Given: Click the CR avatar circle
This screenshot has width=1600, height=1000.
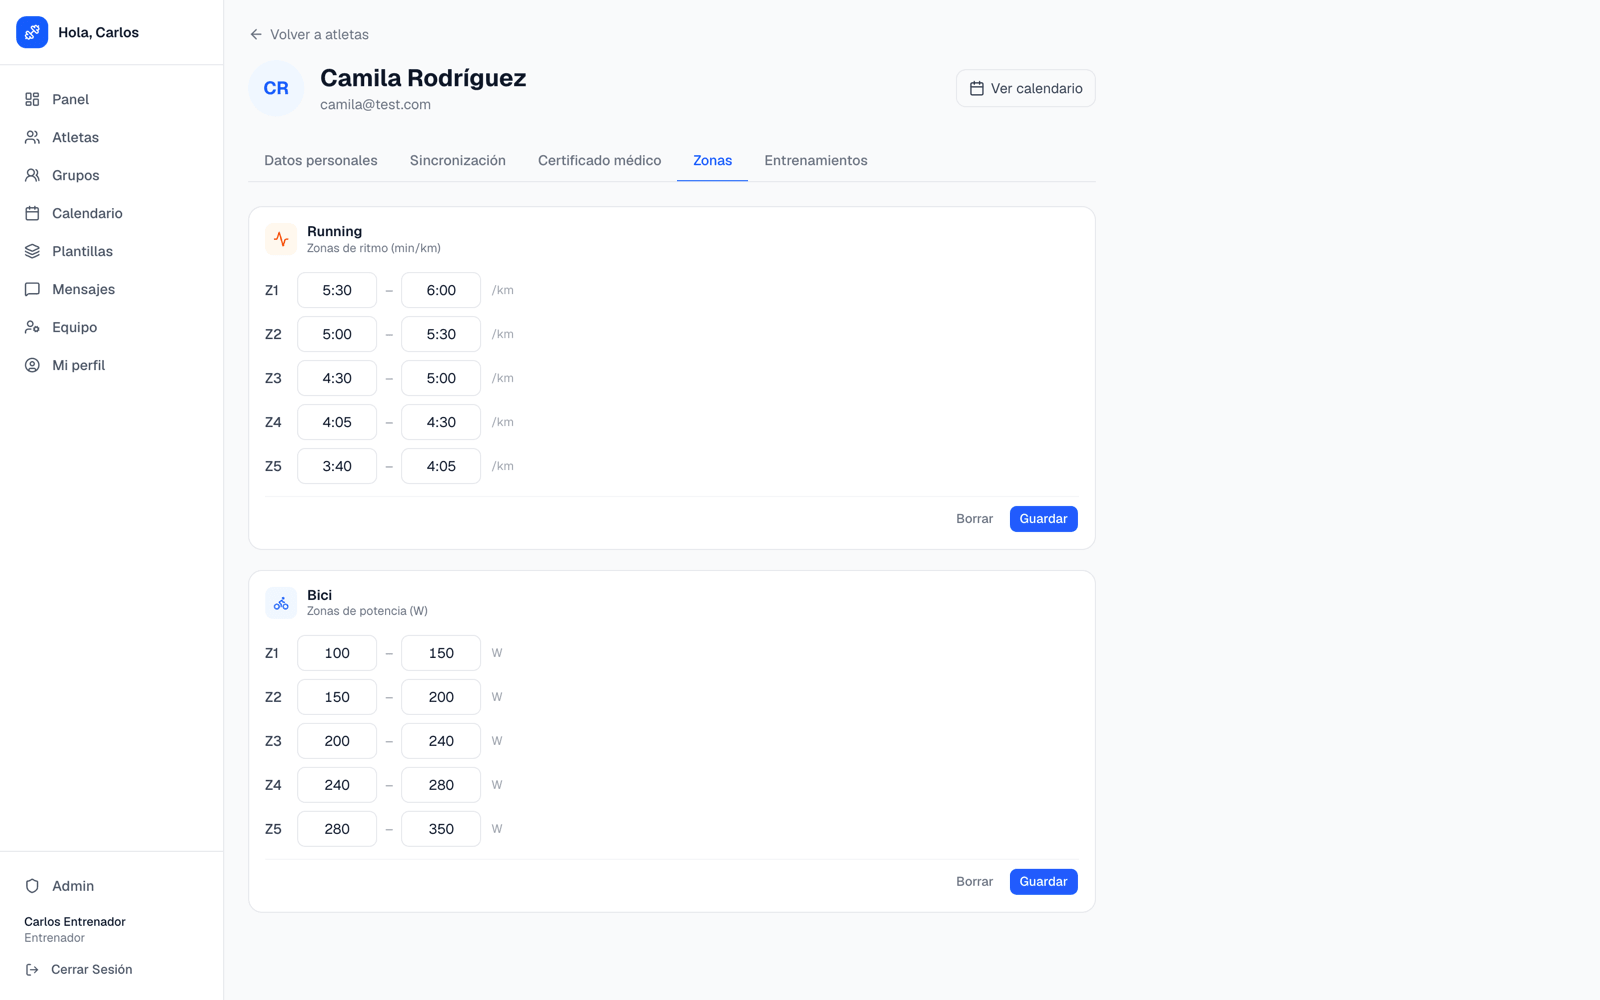Looking at the screenshot, I should point(276,88).
